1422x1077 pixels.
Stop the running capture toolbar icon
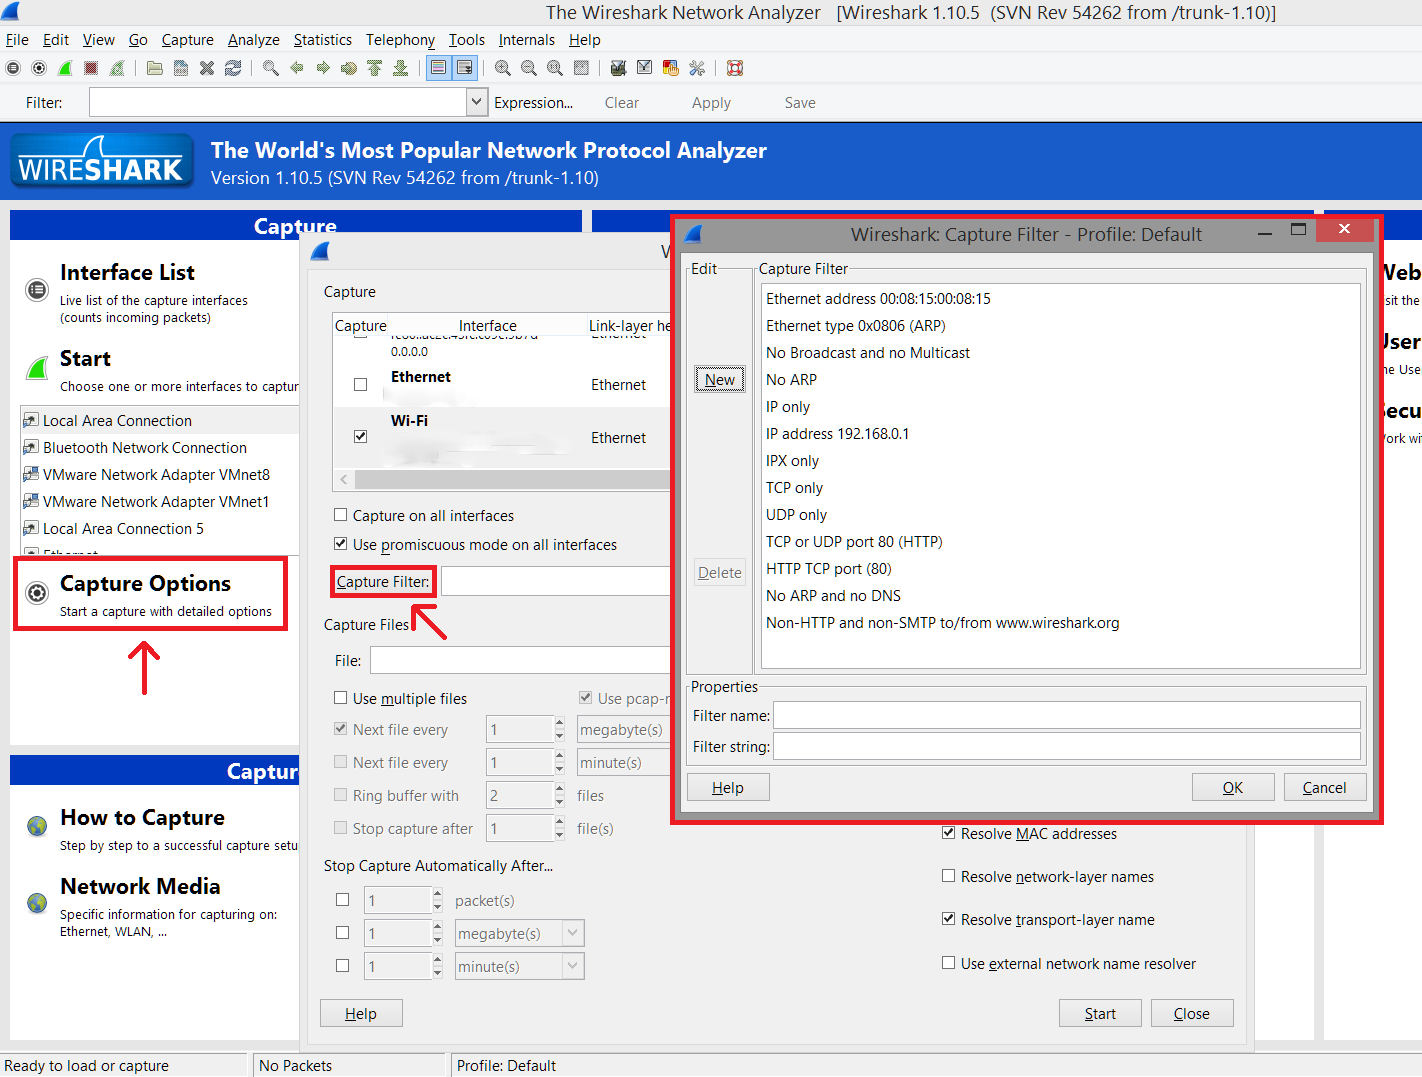point(91,68)
